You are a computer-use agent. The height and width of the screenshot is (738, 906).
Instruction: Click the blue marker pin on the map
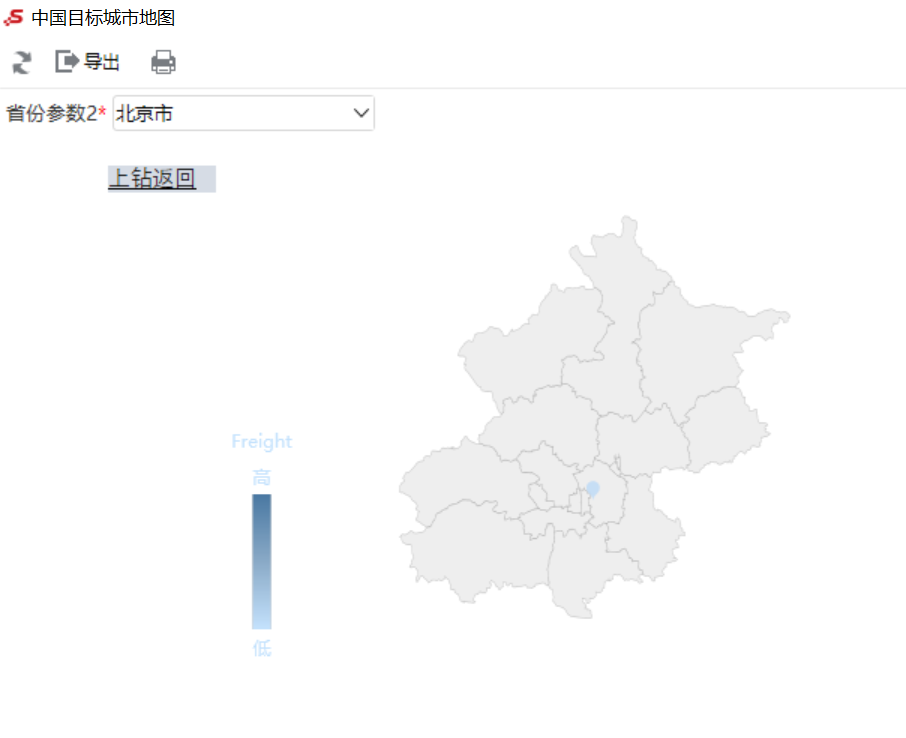[592, 489]
